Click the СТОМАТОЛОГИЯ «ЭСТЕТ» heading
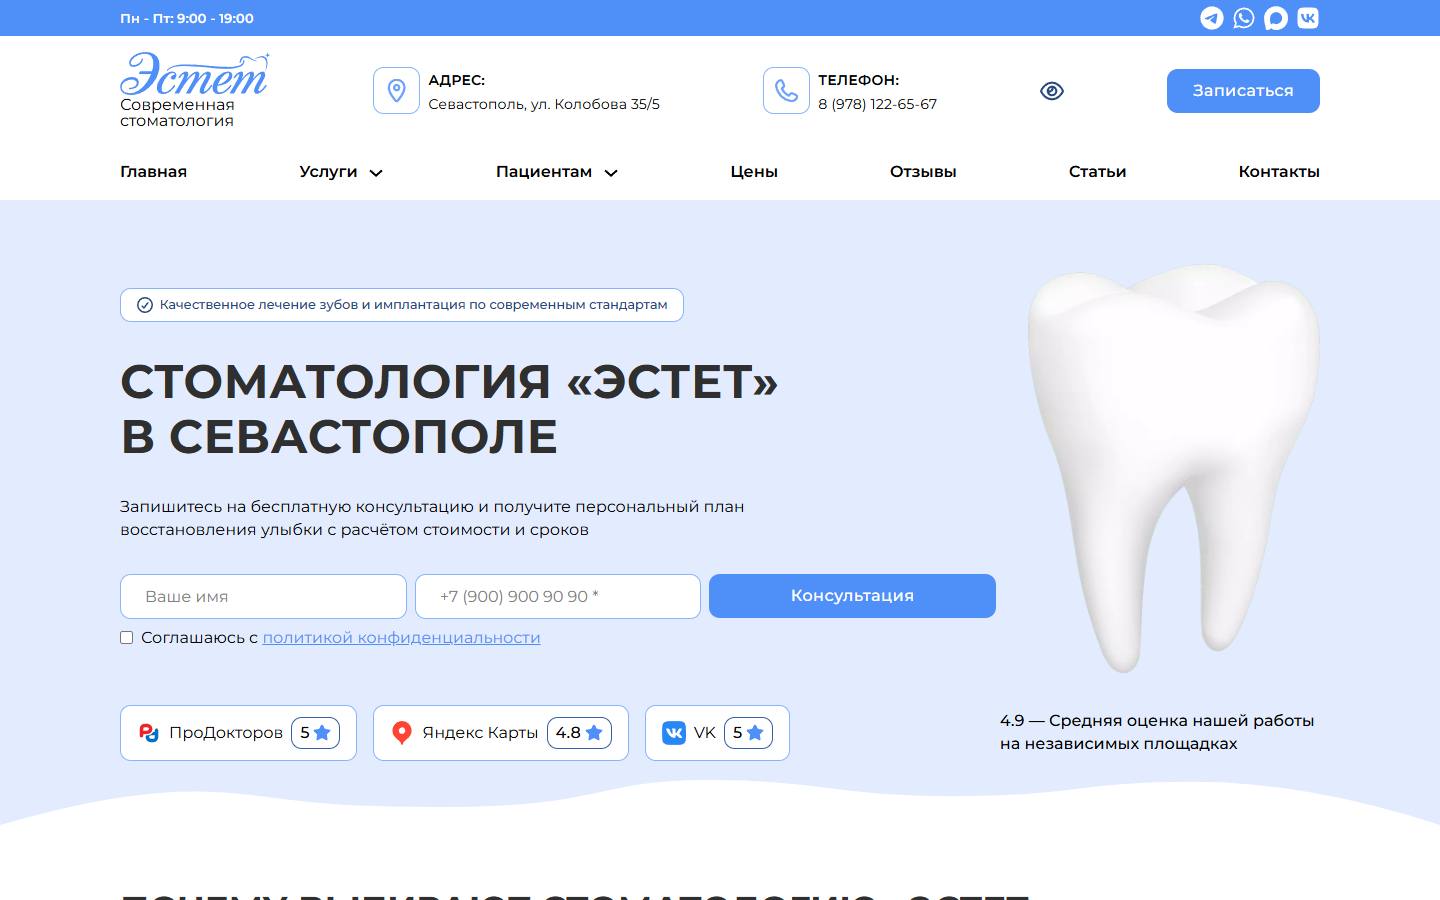 pos(449,409)
